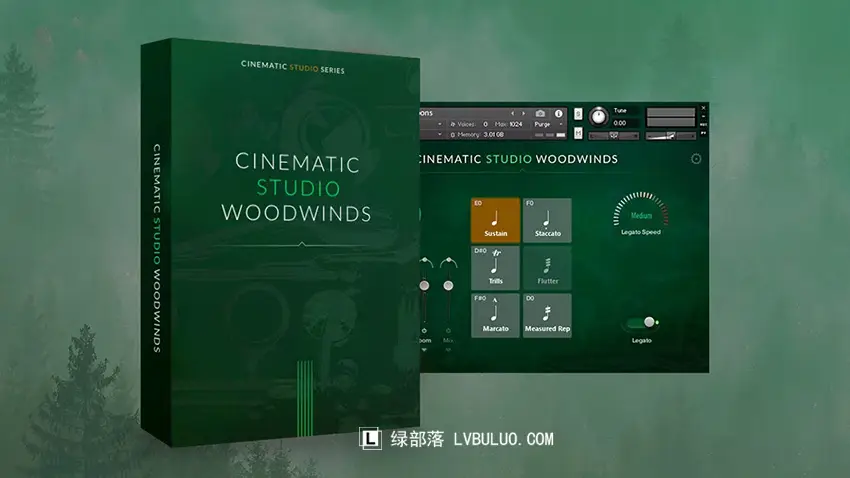Toggle the Legato switch
This screenshot has width=850, height=478.
[x=642, y=322]
